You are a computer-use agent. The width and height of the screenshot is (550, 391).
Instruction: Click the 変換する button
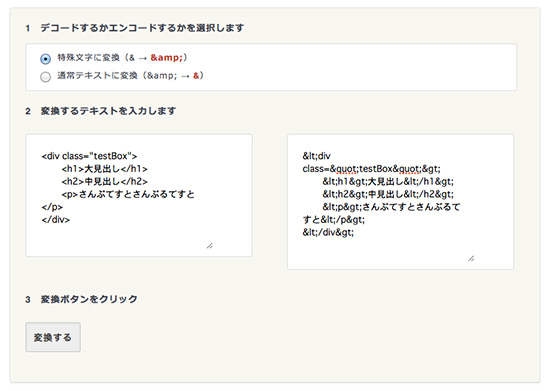pyautogui.click(x=53, y=337)
